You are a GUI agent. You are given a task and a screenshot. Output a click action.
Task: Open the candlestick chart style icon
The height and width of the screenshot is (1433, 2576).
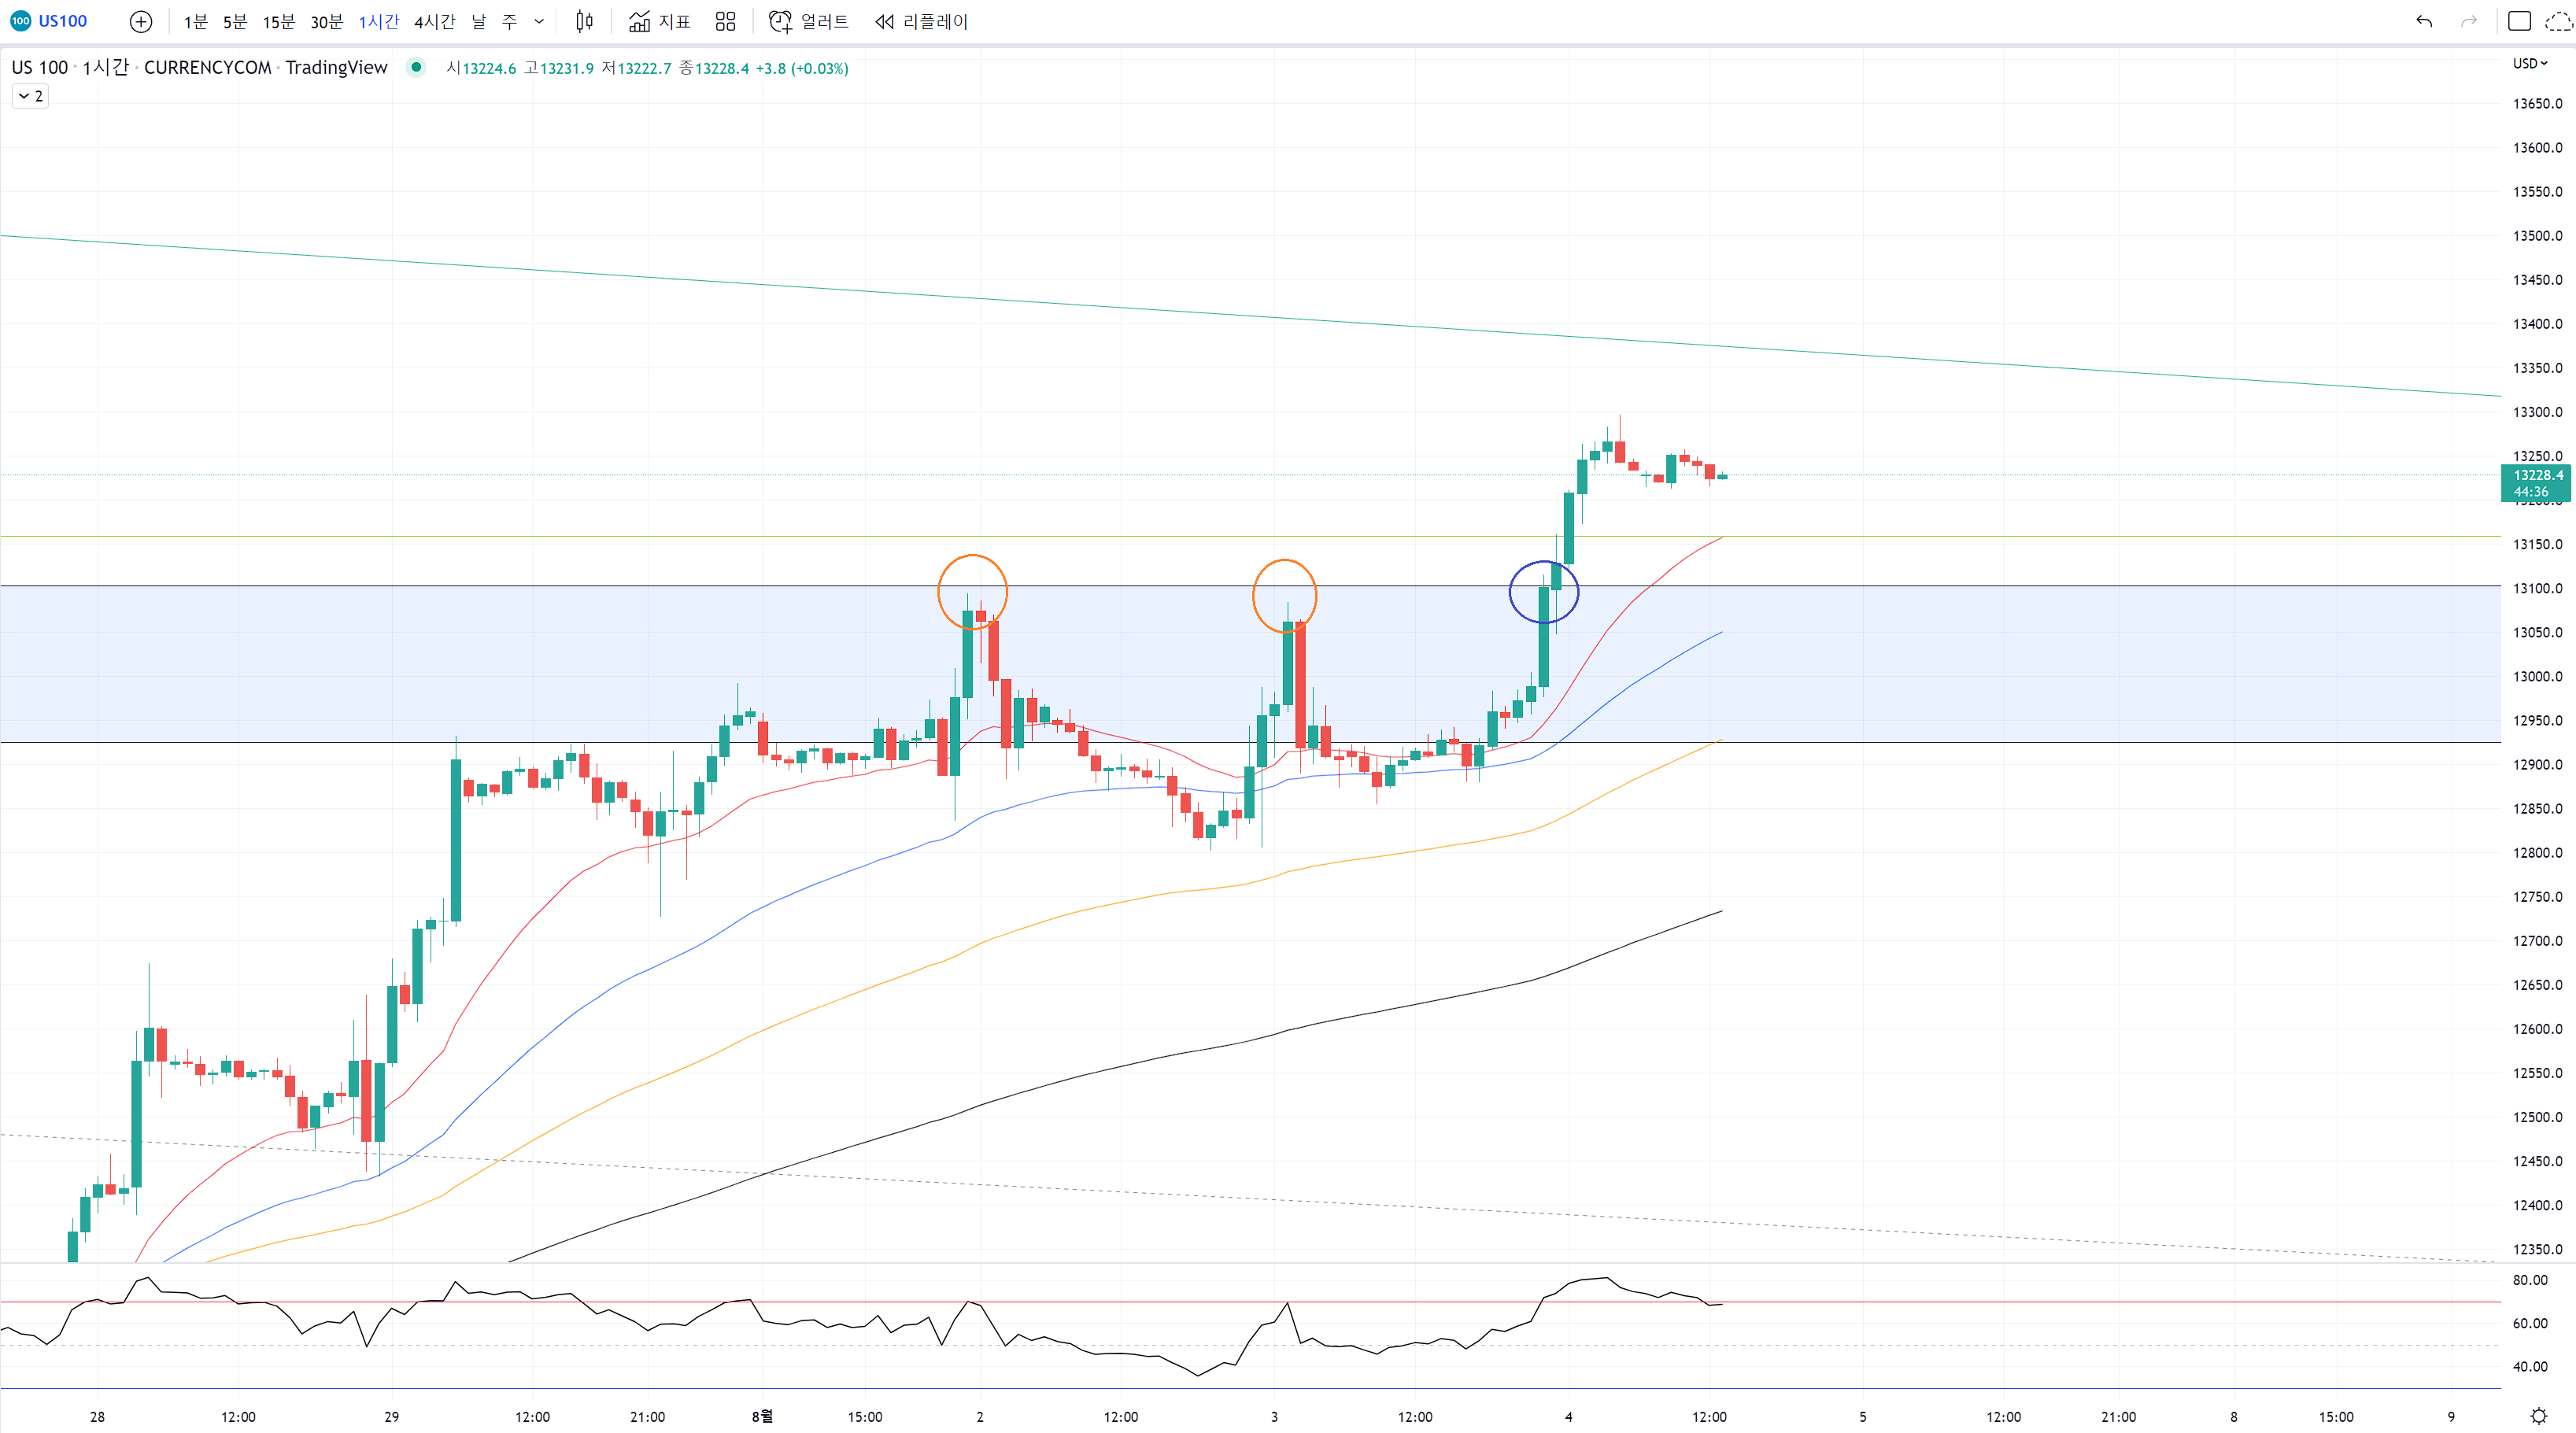(x=585, y=21)
